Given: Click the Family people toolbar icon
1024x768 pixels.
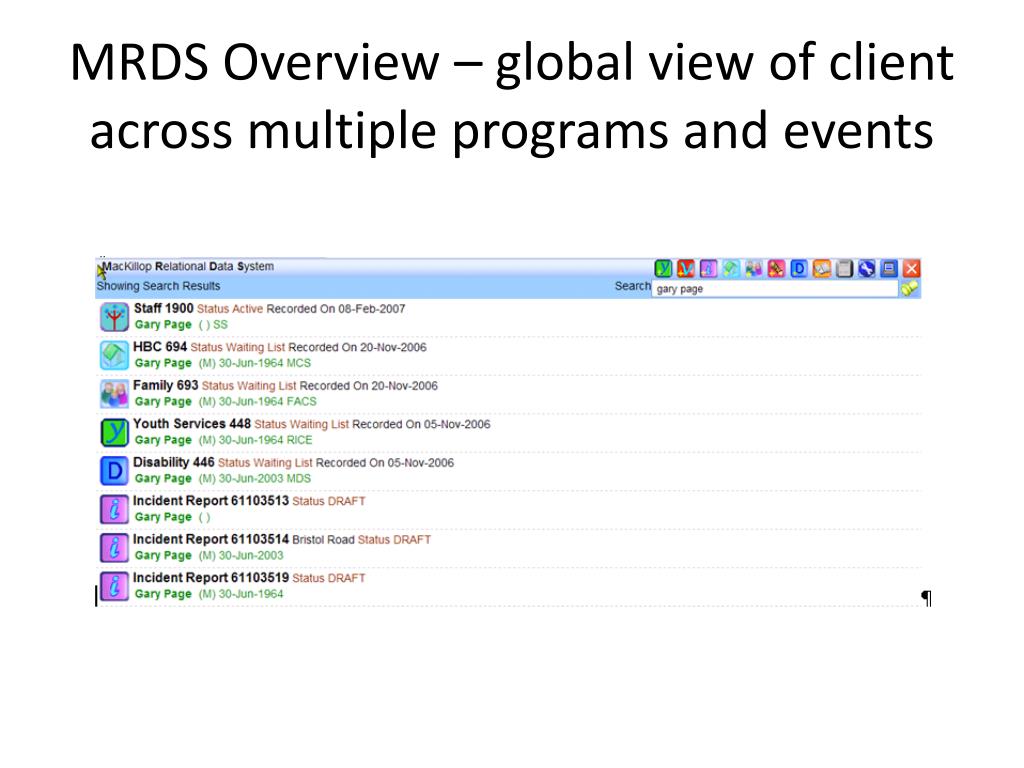Looking at the screenshot, I should (754, 268).
